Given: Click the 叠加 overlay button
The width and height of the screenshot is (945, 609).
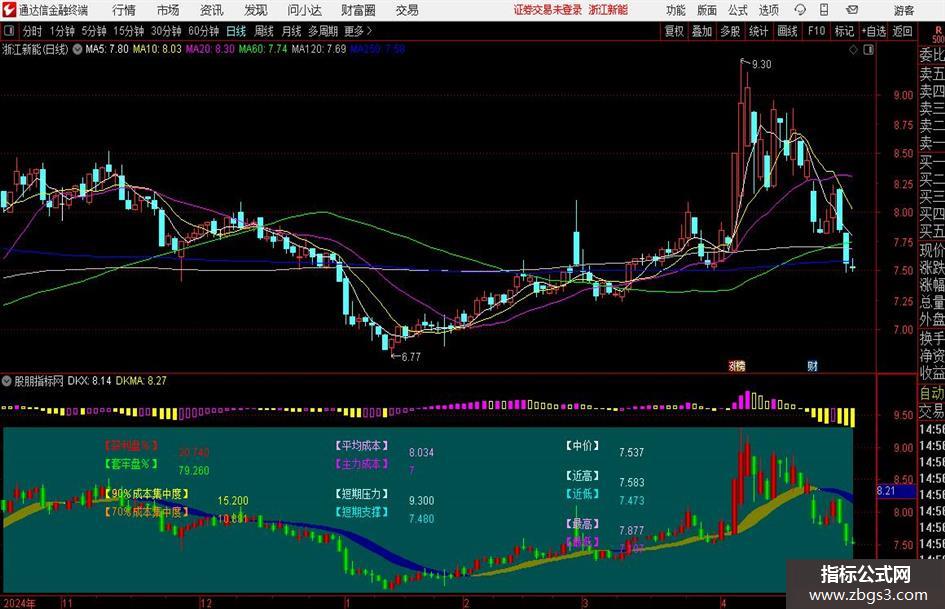Looking at the screenshot, I should (702, 31).
